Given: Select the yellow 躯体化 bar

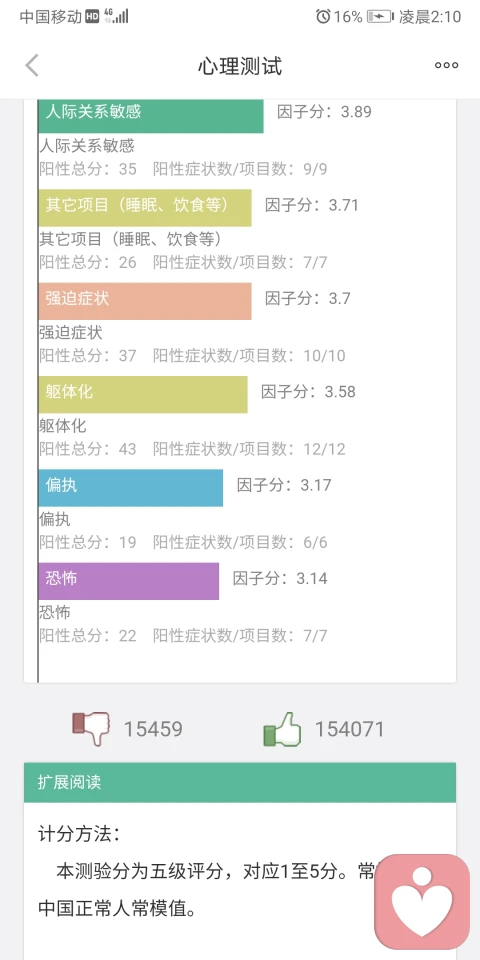Looking at the screenshot, I should pos(143,394).
